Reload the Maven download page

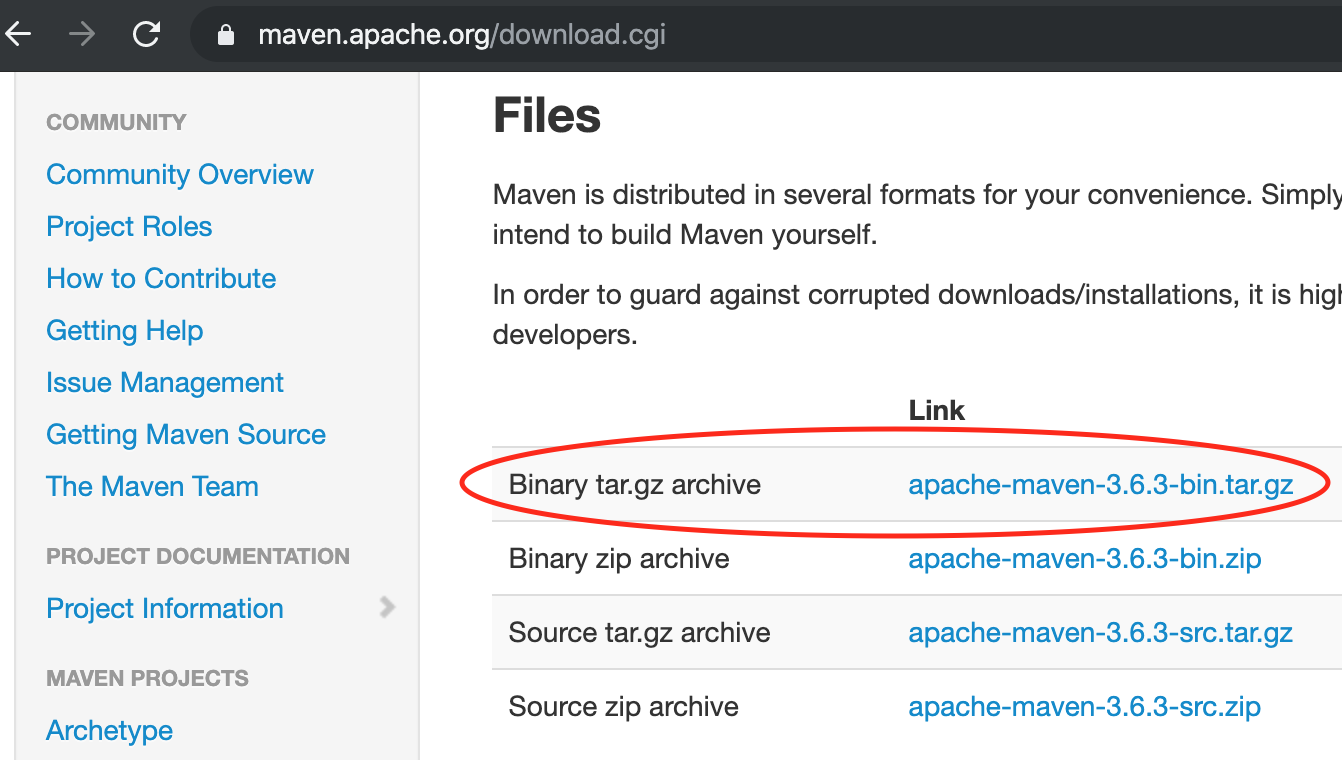point(146,33)
